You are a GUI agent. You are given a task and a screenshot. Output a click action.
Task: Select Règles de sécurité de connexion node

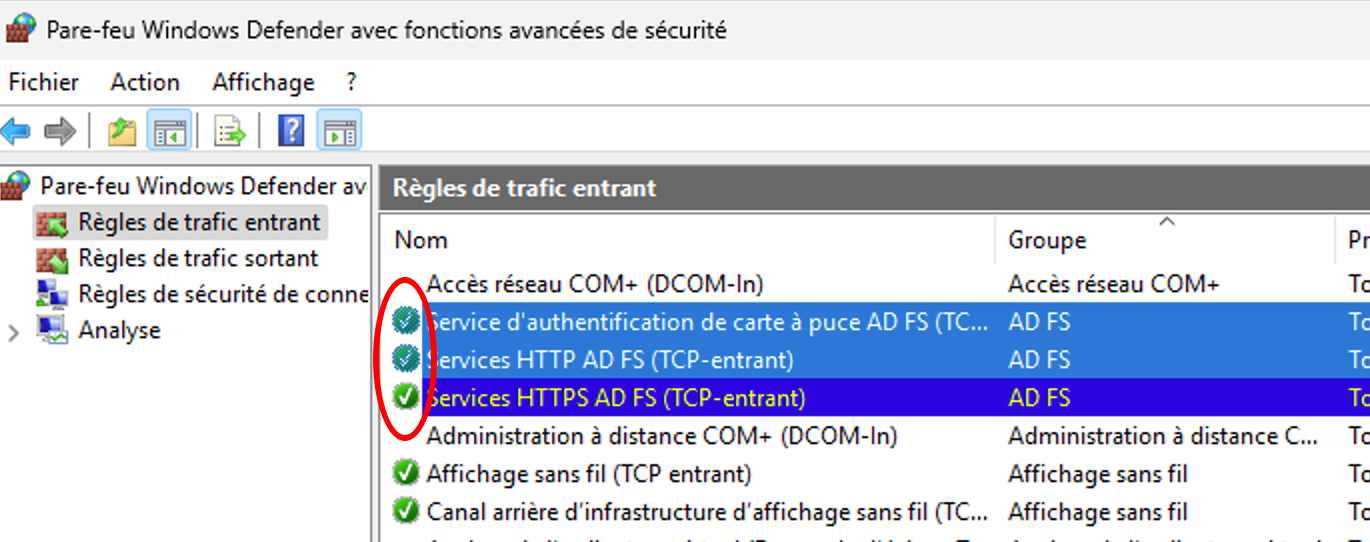pyautogui.click(x=222, y=294)
